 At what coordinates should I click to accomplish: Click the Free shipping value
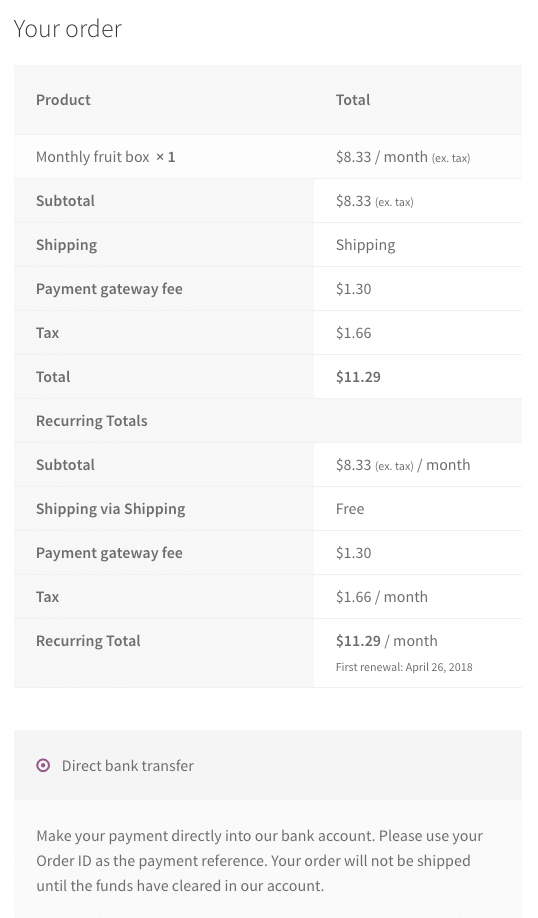coord(350,509)
